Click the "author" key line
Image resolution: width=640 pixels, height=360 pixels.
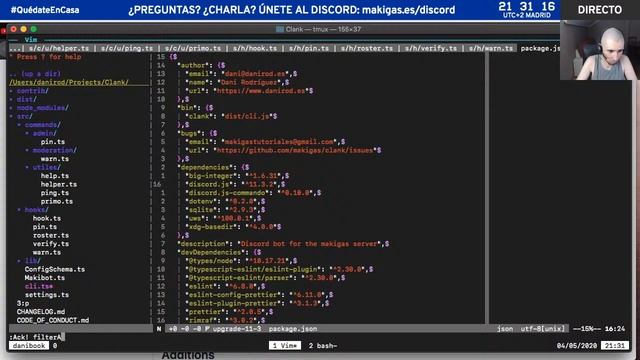[201, 65]
